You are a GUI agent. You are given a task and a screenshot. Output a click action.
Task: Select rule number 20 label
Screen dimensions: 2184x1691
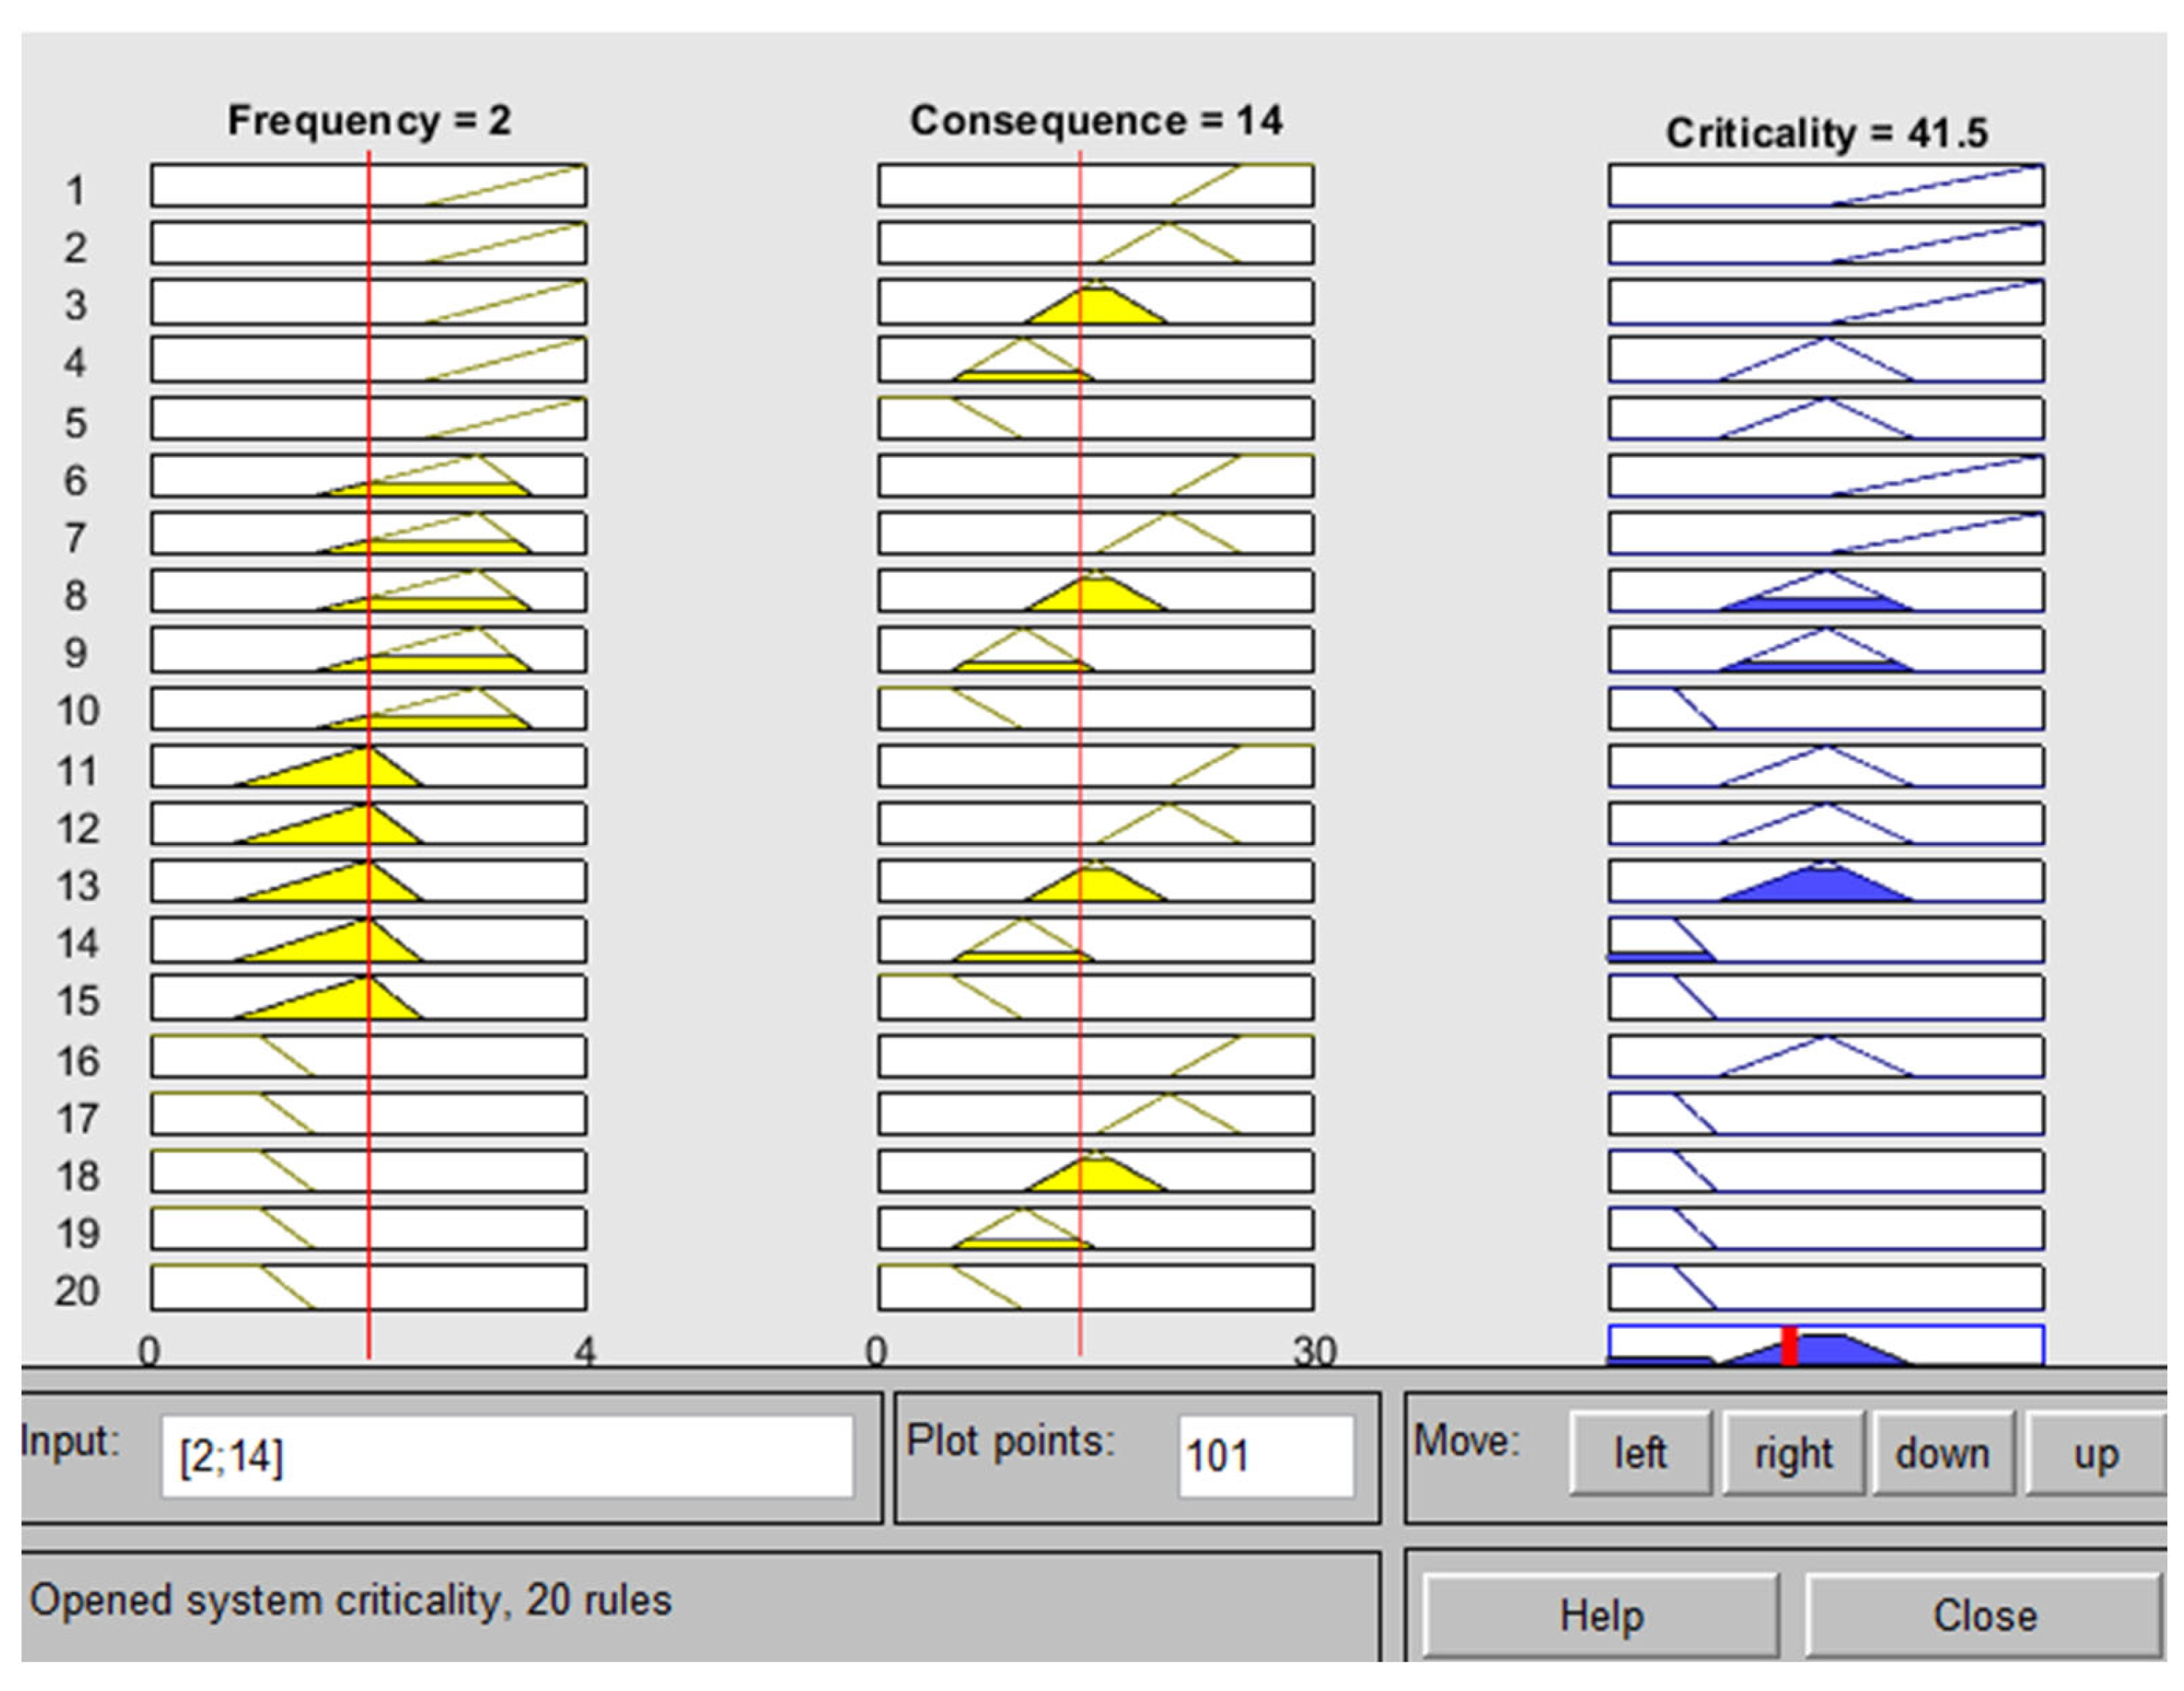pos(76,1290)
